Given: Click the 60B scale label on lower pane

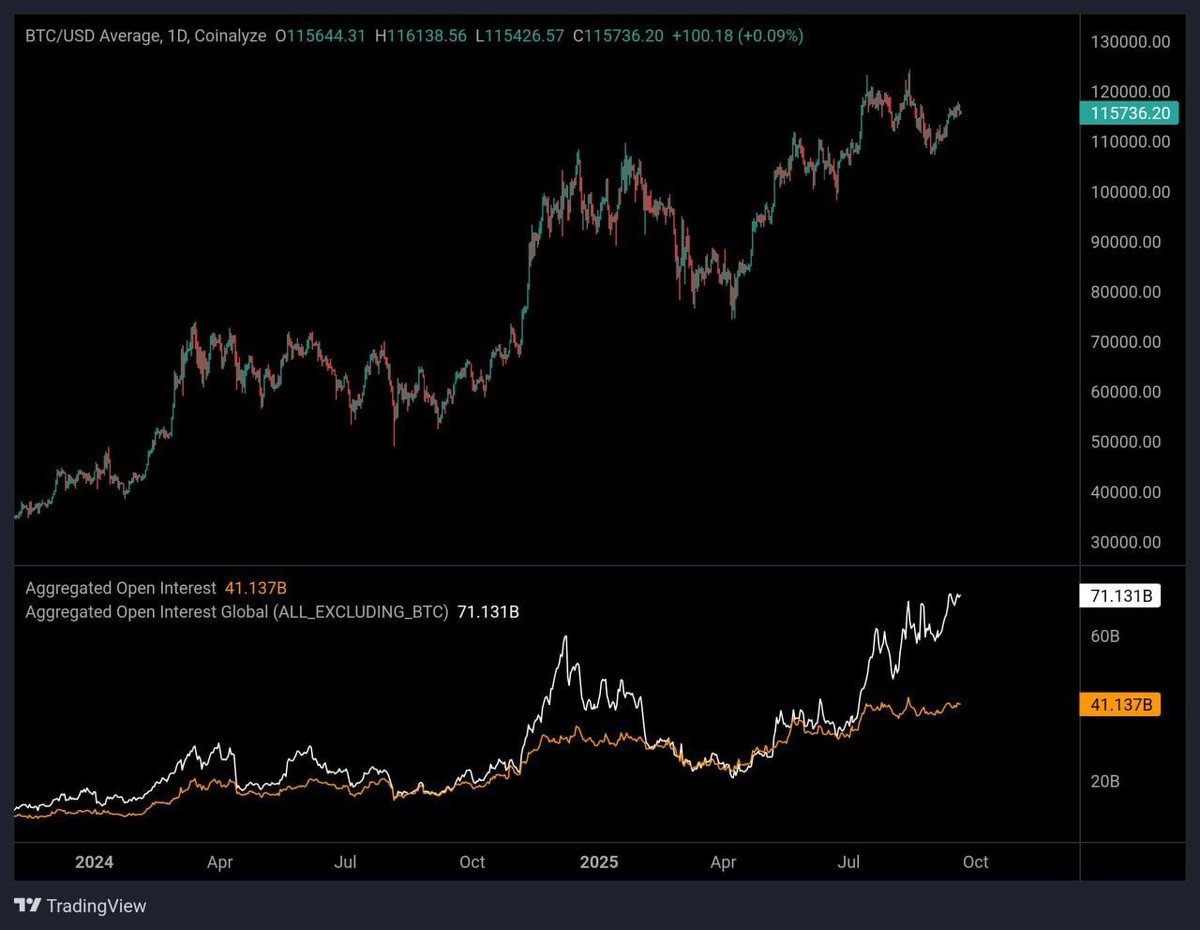Looking at the screenshot, I should pos(1105,636).
